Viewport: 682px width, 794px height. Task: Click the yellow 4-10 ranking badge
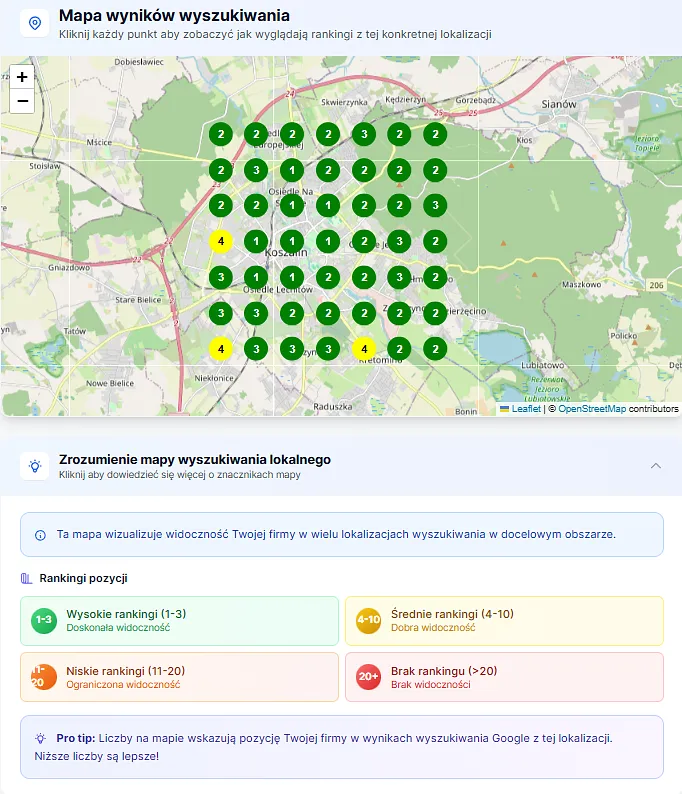368,621
